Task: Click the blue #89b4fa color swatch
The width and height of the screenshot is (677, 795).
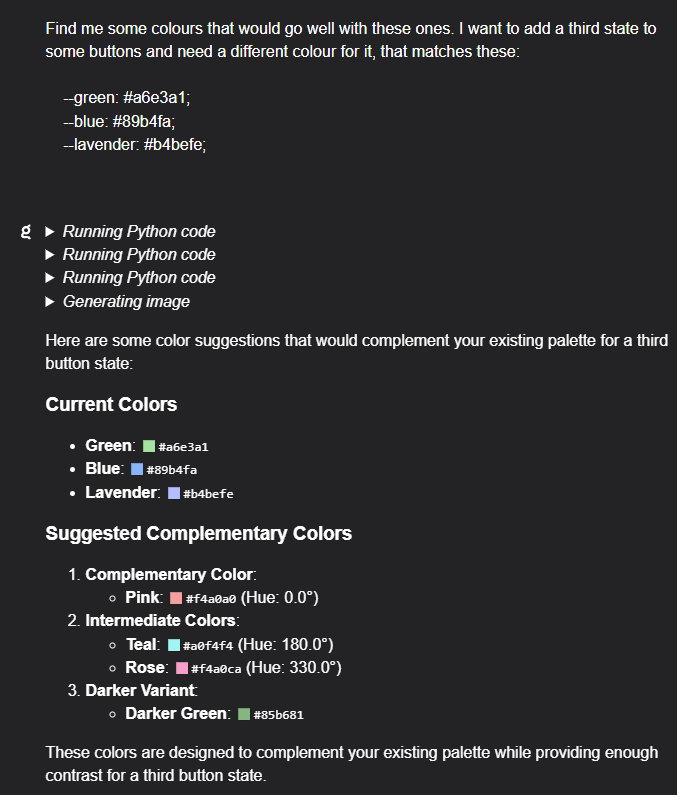Action: 137,469
